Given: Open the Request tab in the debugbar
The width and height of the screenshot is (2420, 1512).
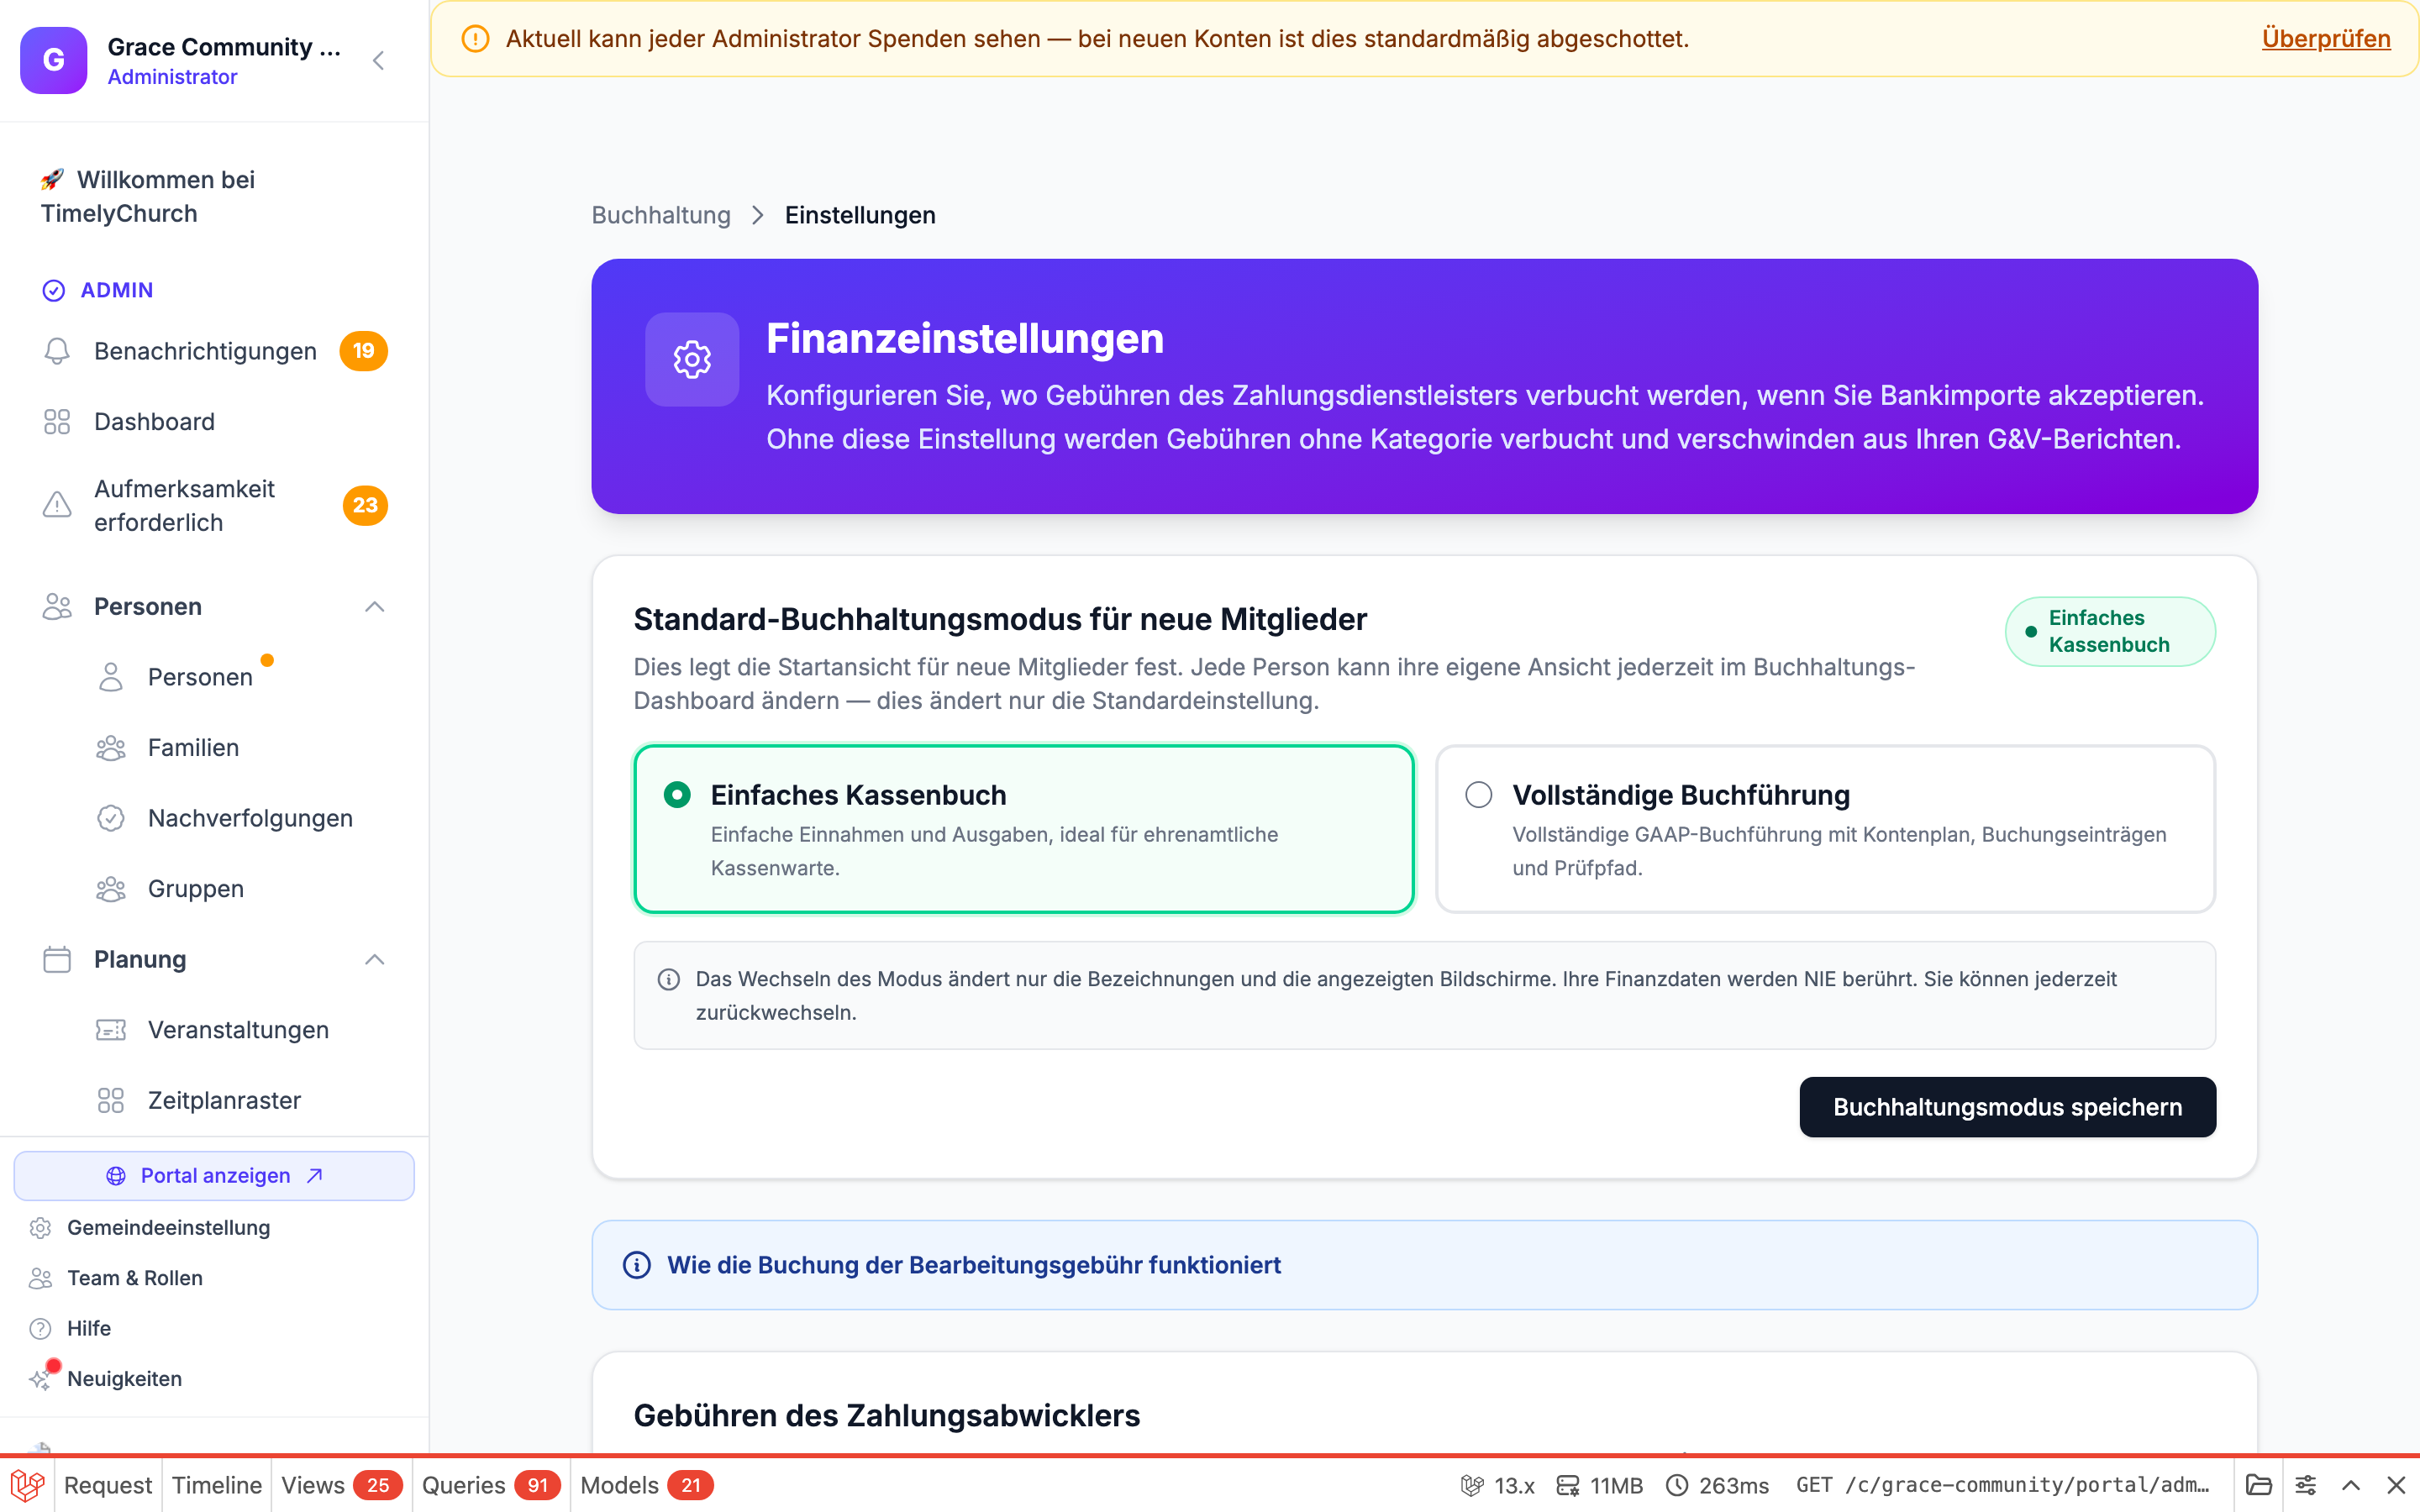Looking at the screenshot, I should (108, 1485).
